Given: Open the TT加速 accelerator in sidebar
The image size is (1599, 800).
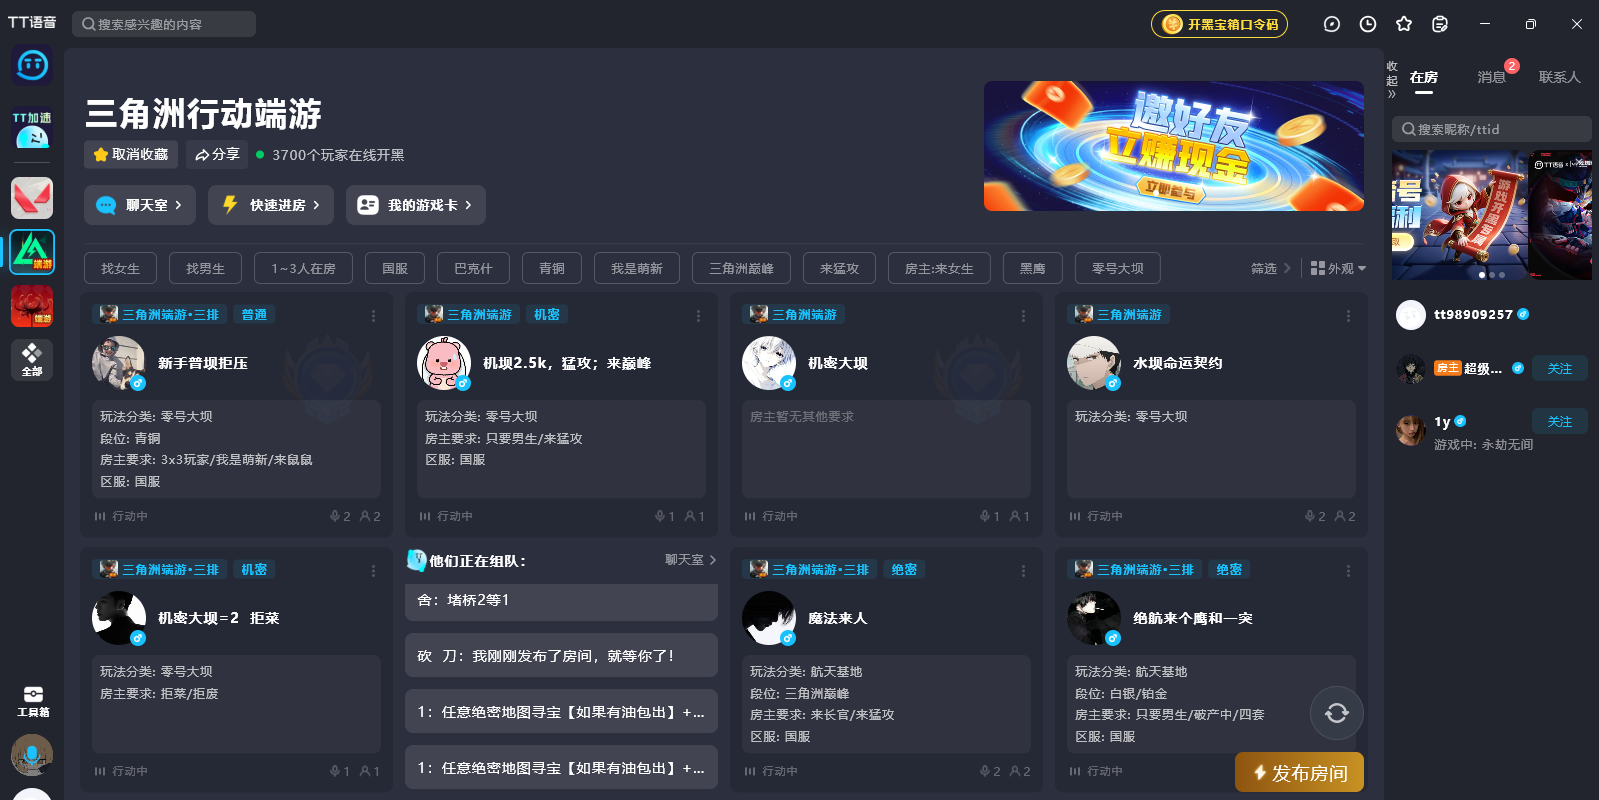Looking at the screenshot, I should tap(32, 130).
